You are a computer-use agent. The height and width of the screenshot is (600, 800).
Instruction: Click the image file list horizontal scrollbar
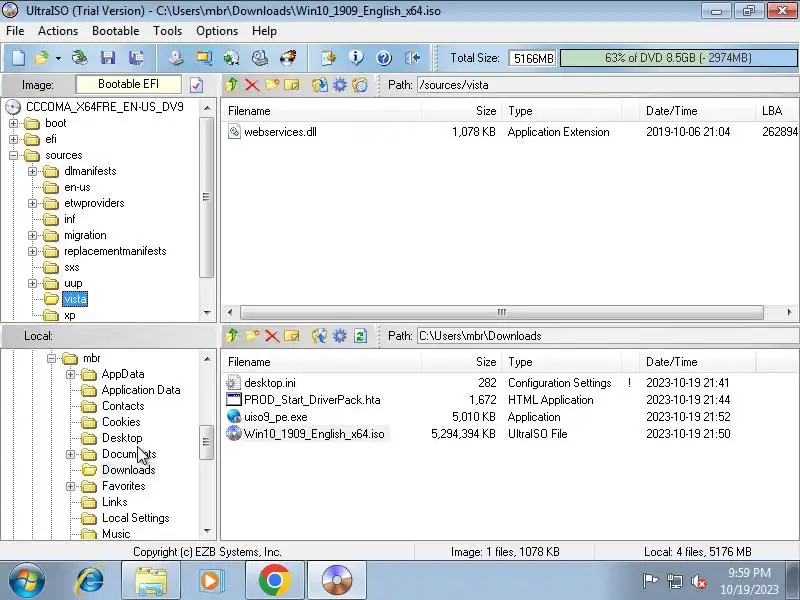[x=502, y=312]
